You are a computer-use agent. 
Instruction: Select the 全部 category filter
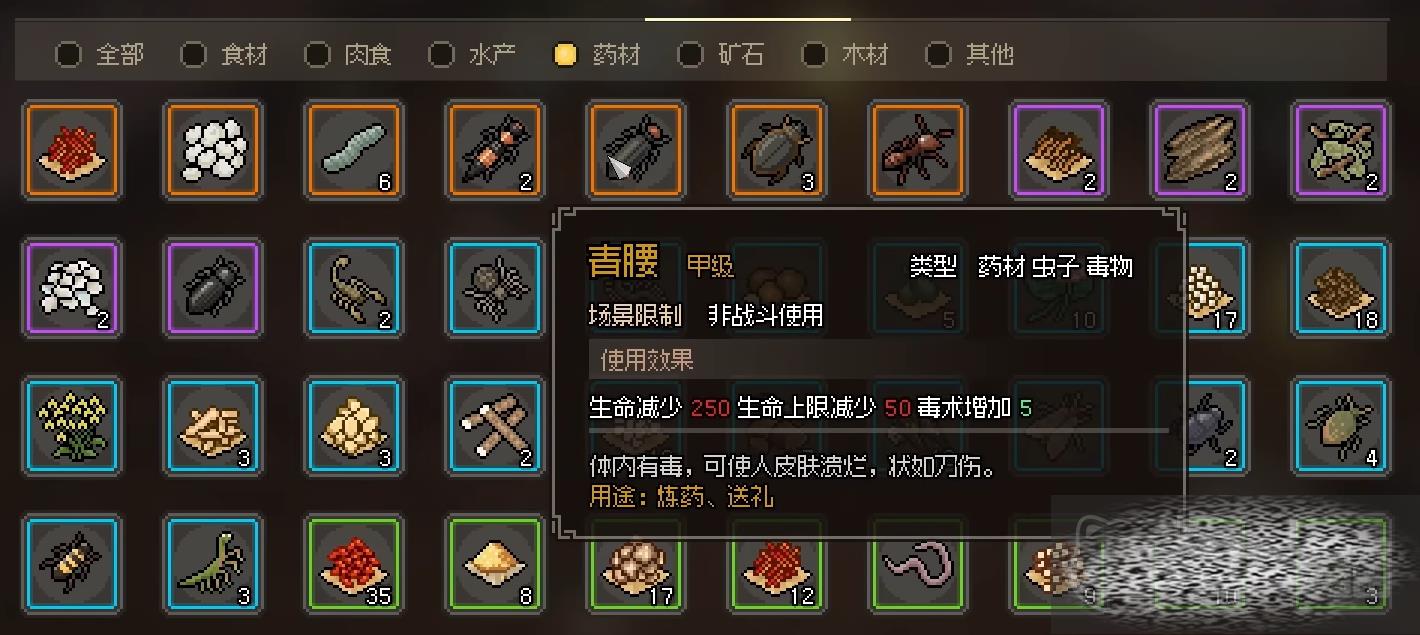pos(99,54)
